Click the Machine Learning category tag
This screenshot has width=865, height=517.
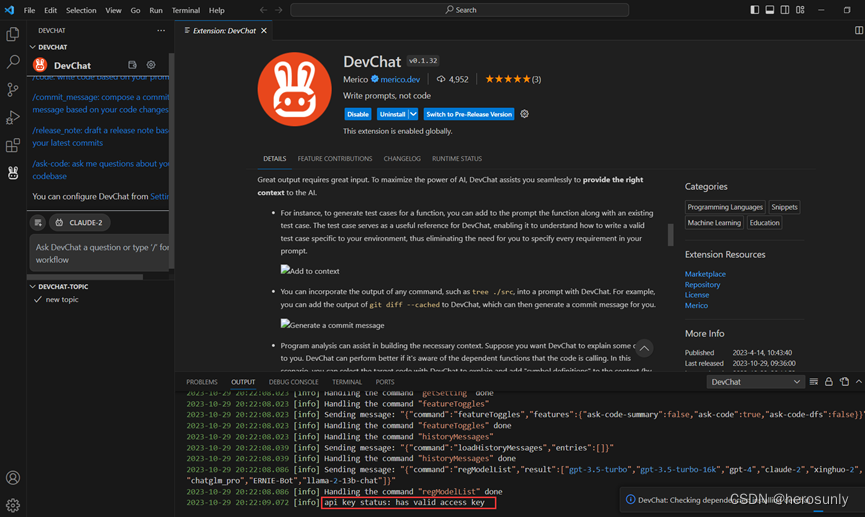click(x=714, y=223)
